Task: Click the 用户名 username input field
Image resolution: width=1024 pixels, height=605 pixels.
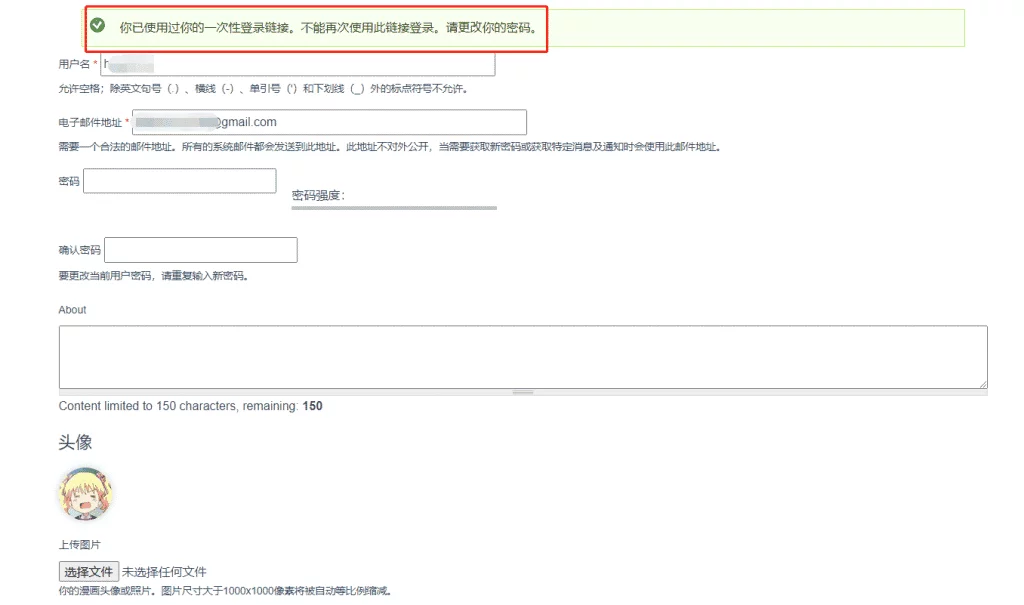Action: pos(300,65)
